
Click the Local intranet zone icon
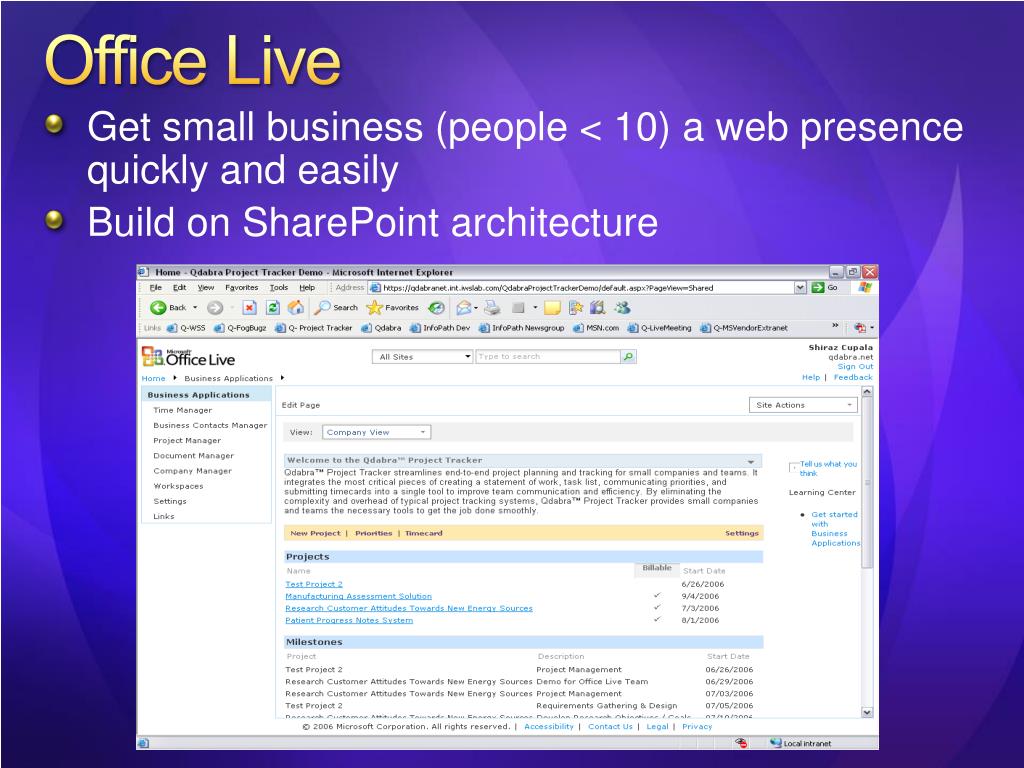(775, 743)
